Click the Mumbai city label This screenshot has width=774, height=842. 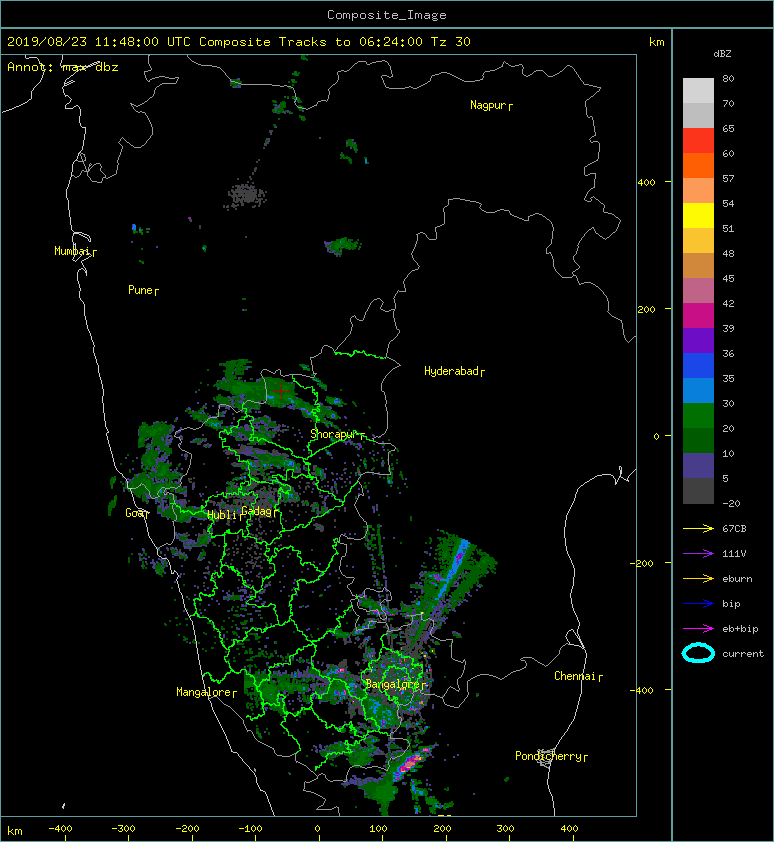tap(72, 251)
